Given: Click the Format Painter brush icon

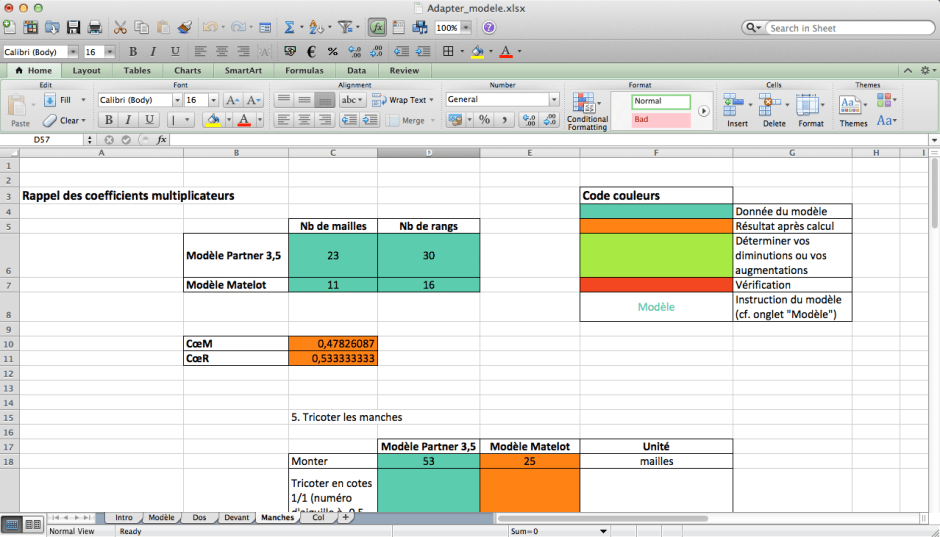Looking at the screenshot, I should pyautogui.click(x=183, y=28).
